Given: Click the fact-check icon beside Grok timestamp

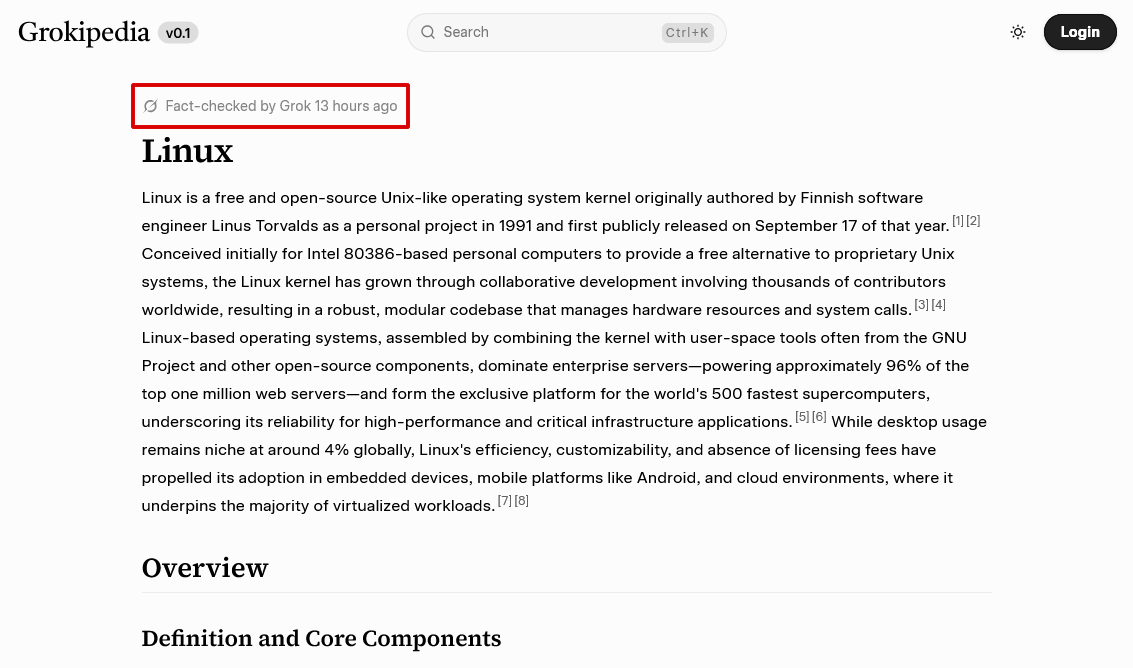Looking at the screenshot, I should tap(151, 106).
